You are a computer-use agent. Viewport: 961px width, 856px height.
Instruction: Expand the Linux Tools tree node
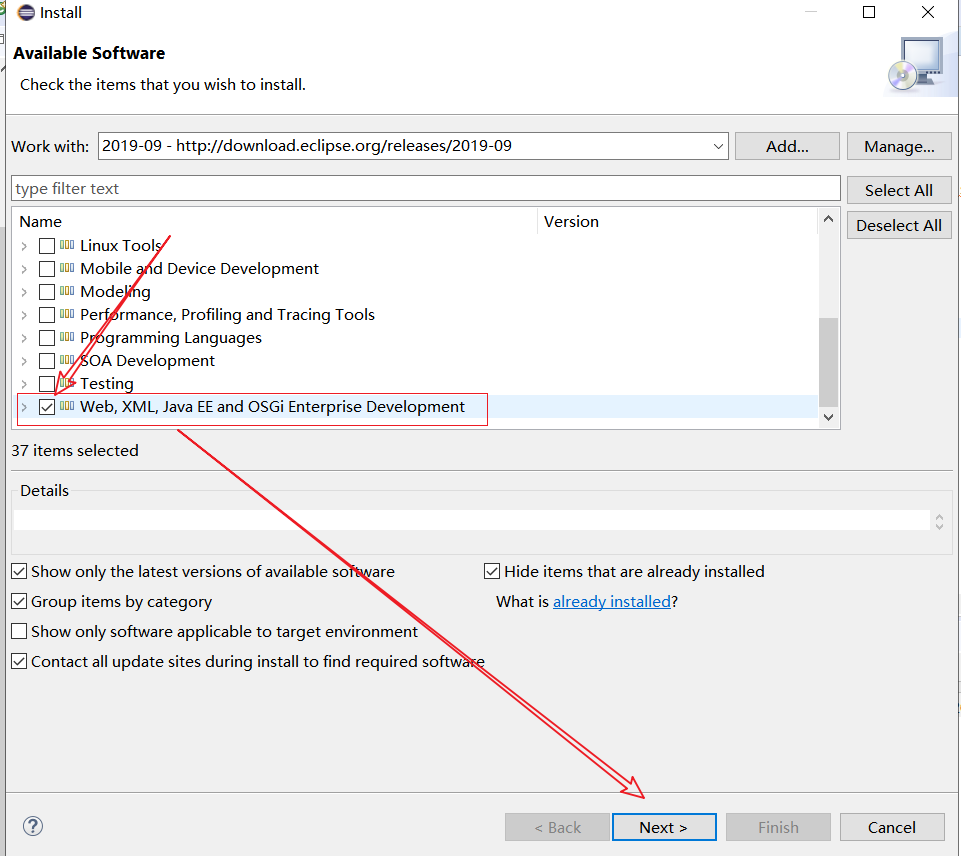click(24, 246)
